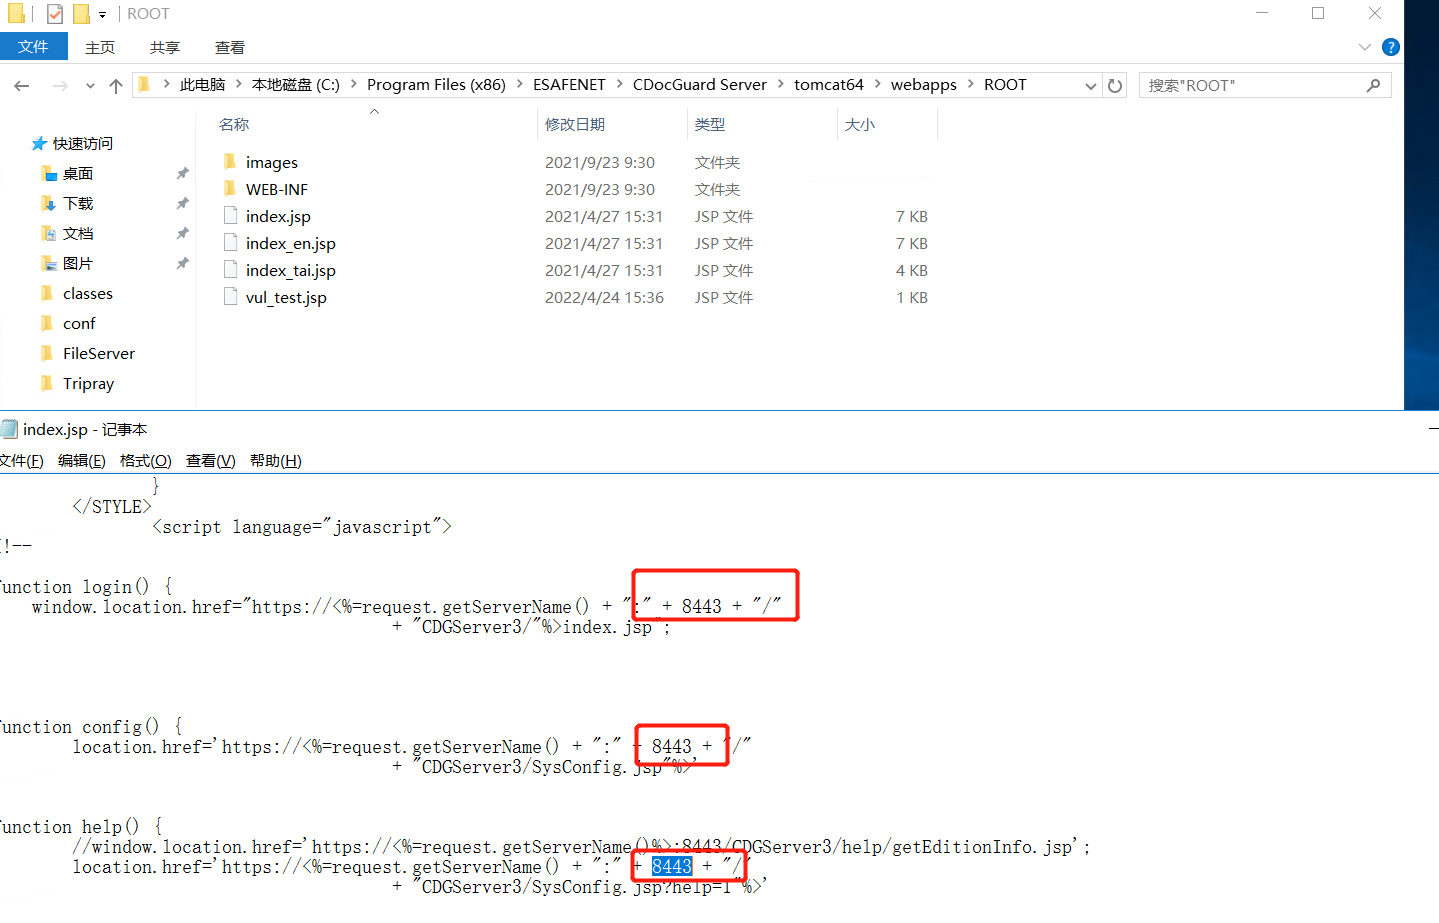Expand the recent locations dropdown
The height and width of the screenshot is (923, 1439).
pos(90,86)
